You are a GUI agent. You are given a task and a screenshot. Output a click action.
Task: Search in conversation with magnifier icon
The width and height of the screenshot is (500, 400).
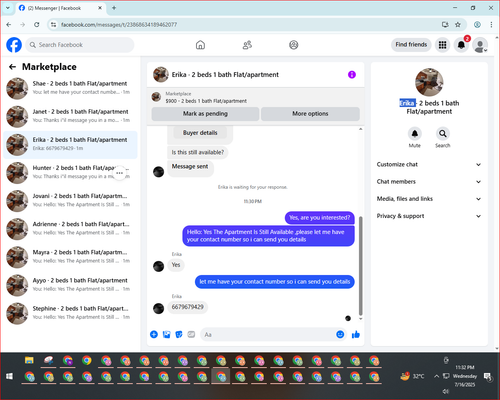coord(443,134)
